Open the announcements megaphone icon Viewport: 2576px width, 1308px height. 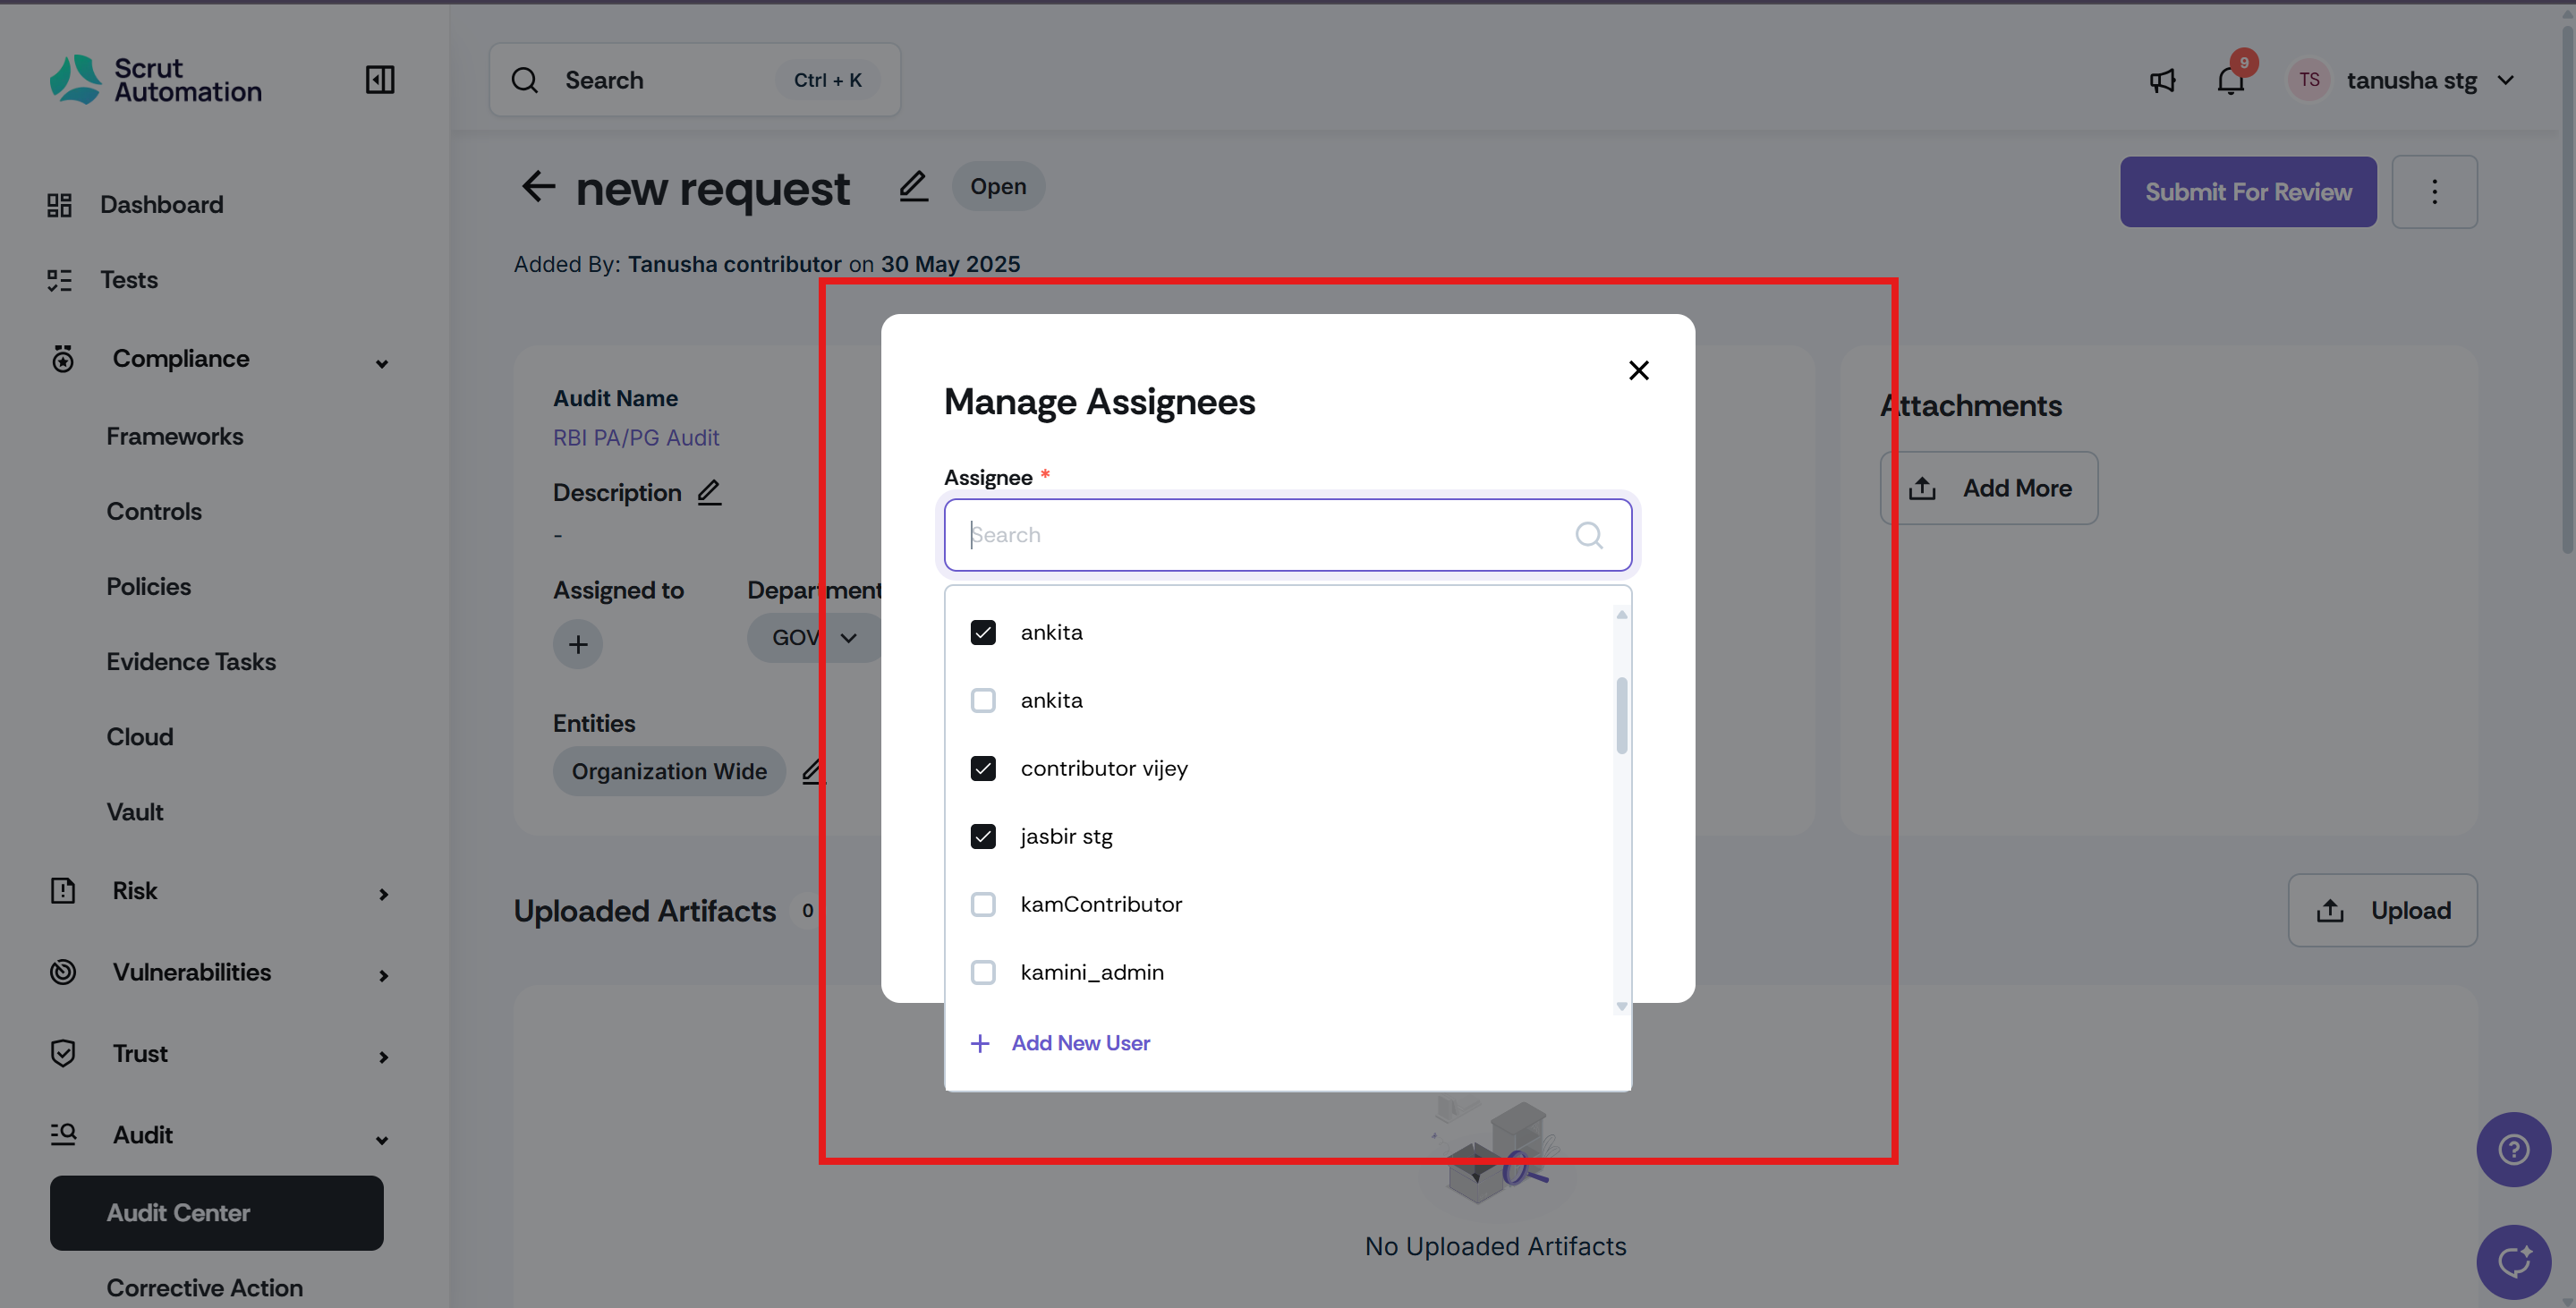2162,80
